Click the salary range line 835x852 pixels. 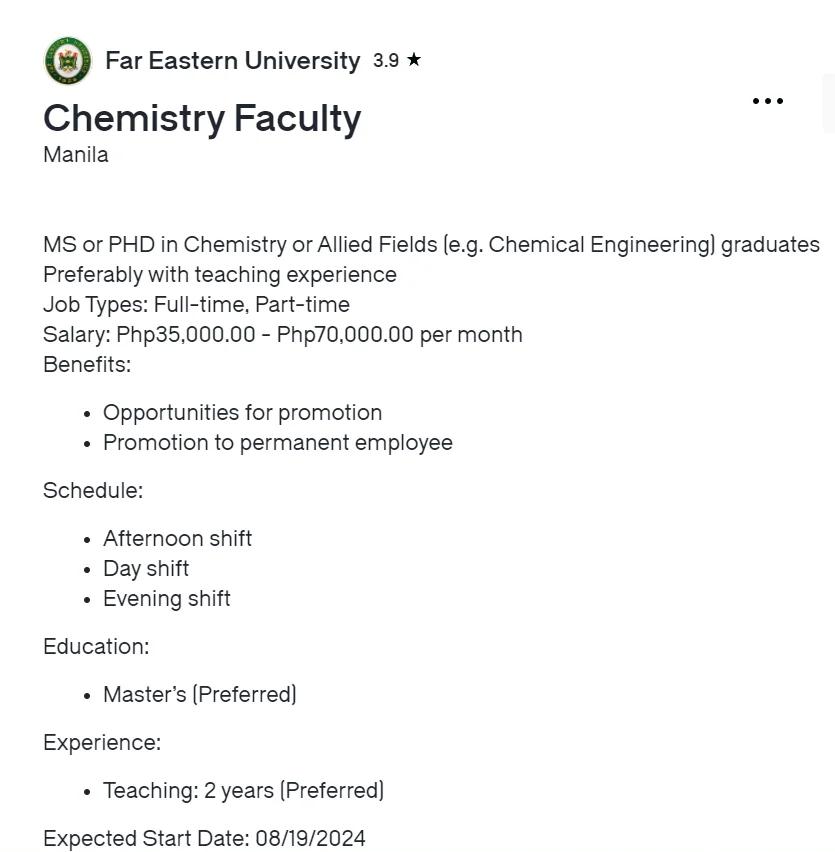coord(282,335)
